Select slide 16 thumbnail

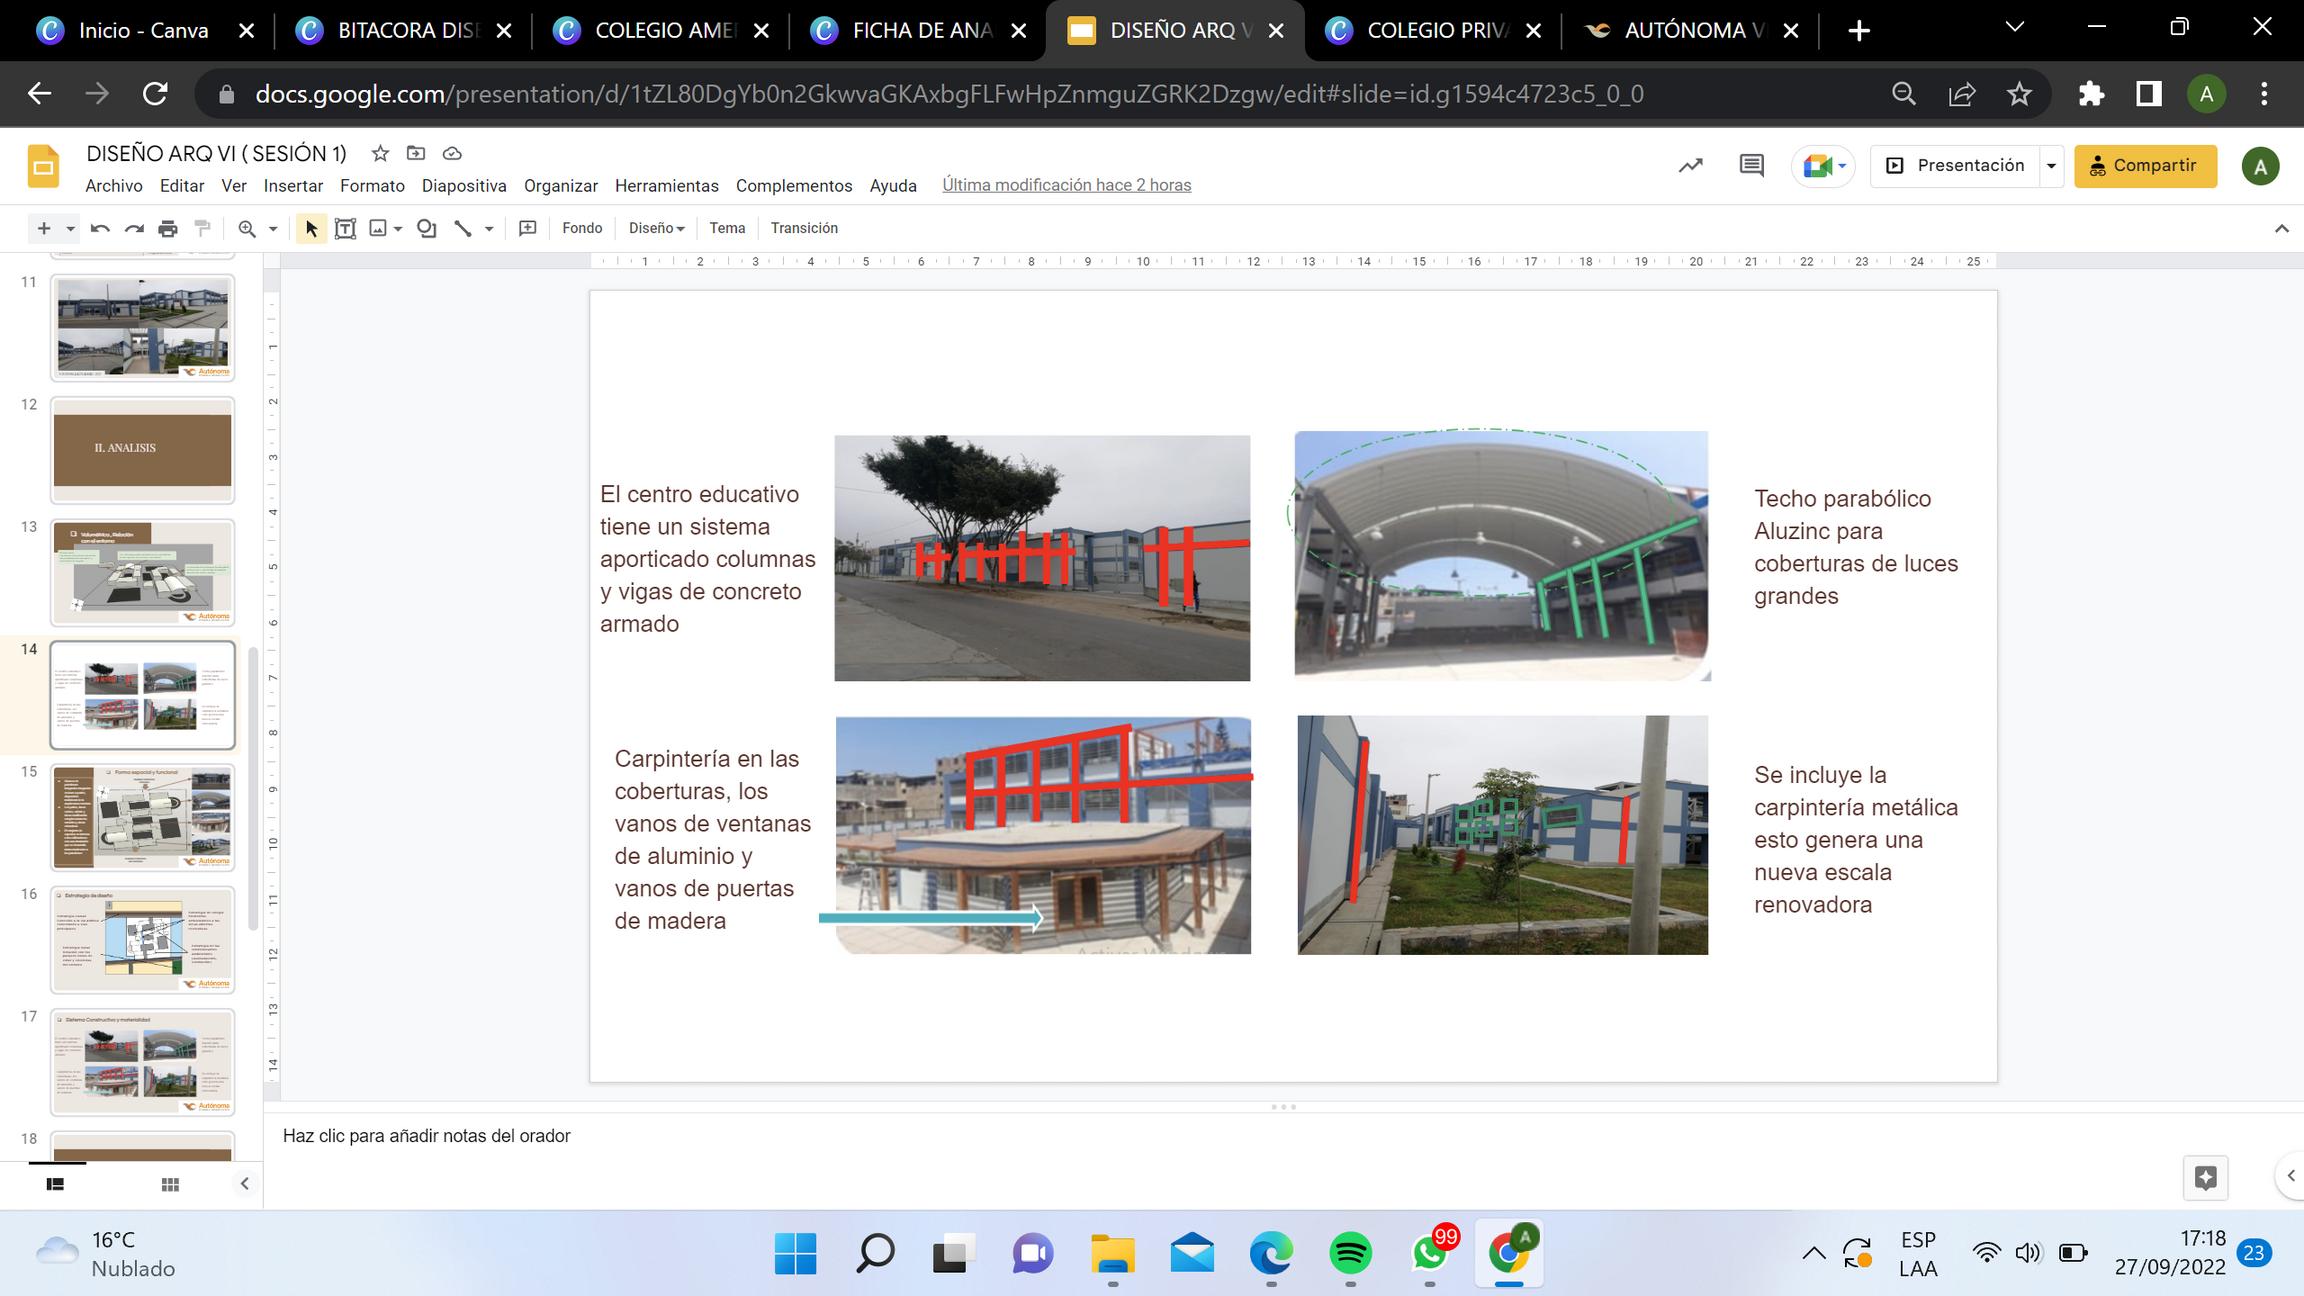[x=143, y=939]
